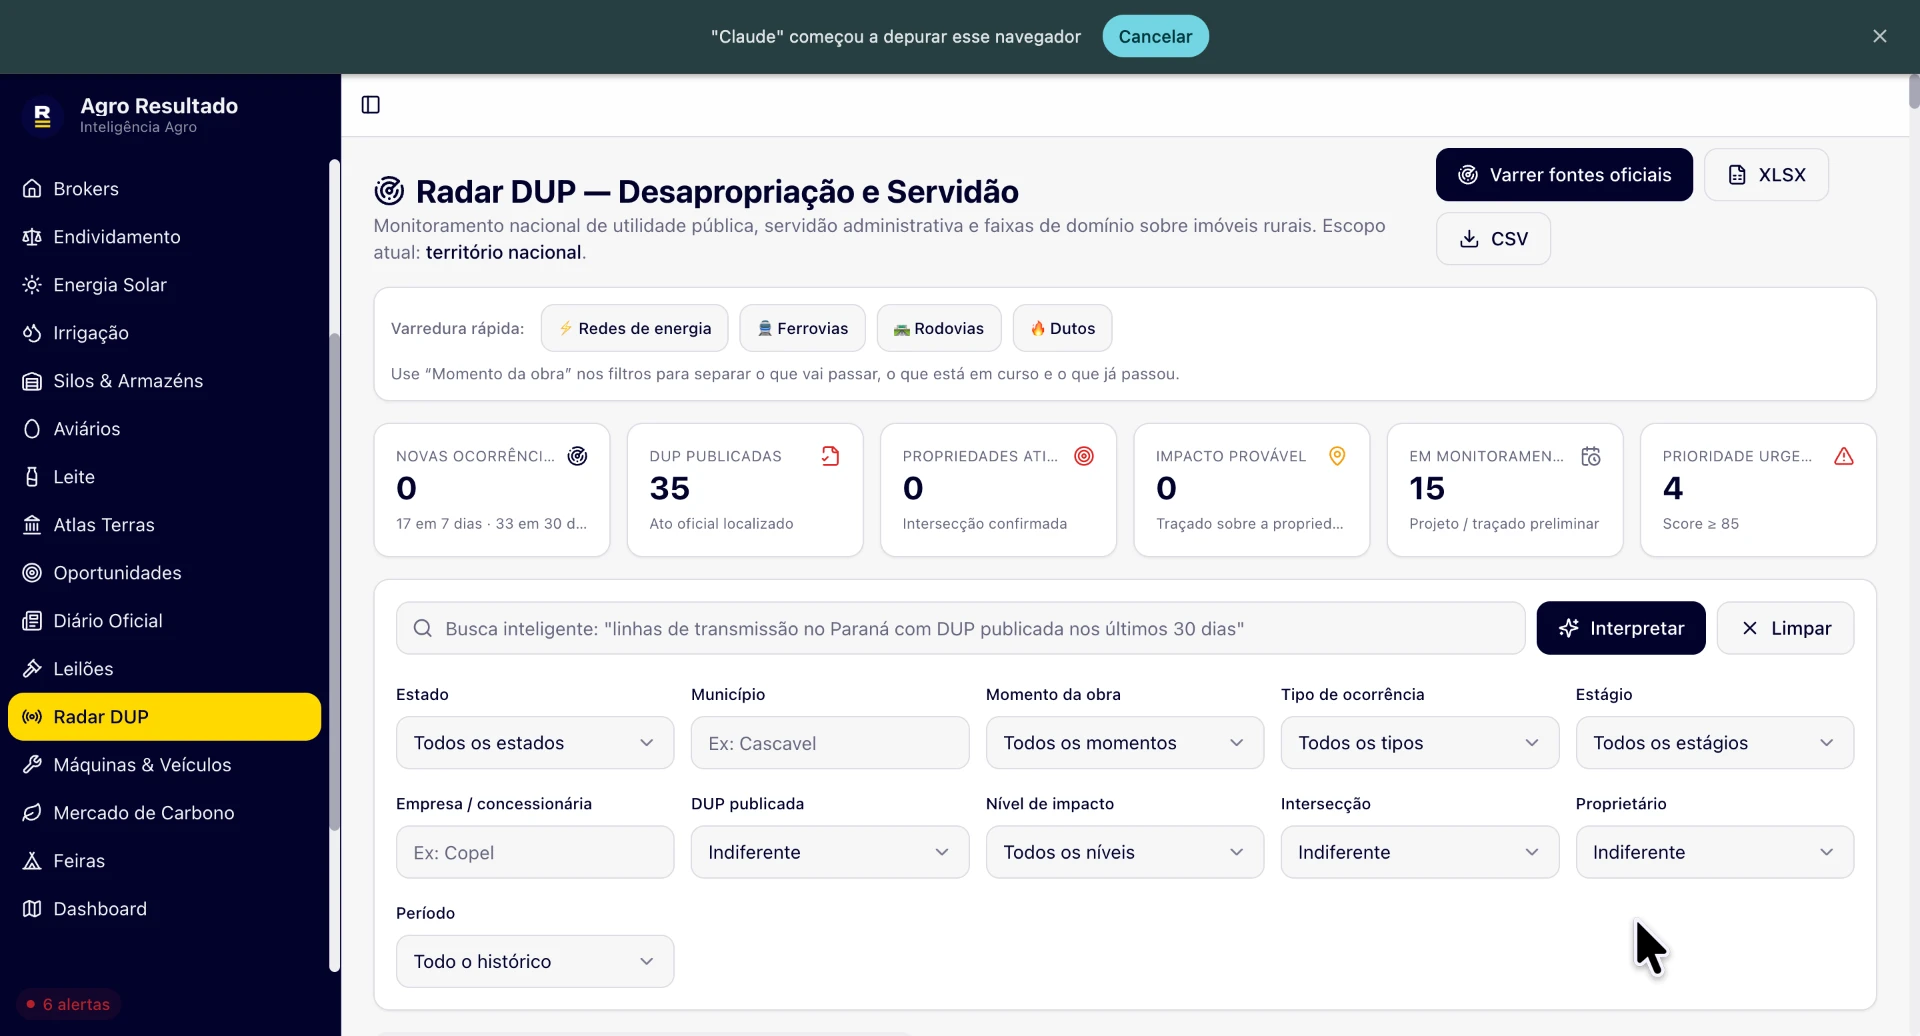Screen dimensions: 1920x1036
Task: Open the Tipo de ocorrência dropdown
Action: [1420, 743]
